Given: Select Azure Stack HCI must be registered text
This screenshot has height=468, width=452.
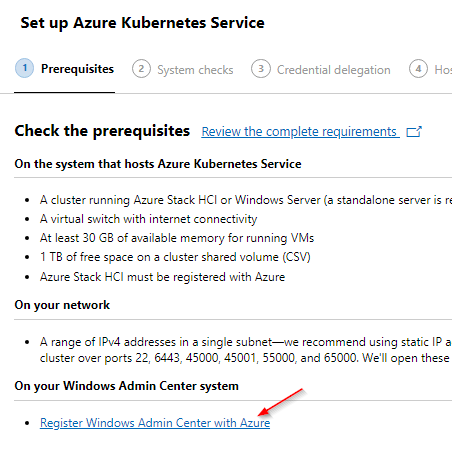Looking at the screenshot, I should click(x=162, y=277).
